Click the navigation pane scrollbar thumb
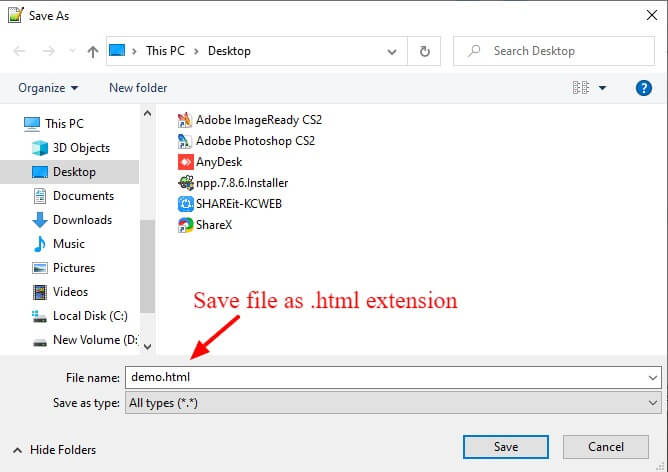Image resolution: width=668 pixels, height=472 pixels. 147,267
